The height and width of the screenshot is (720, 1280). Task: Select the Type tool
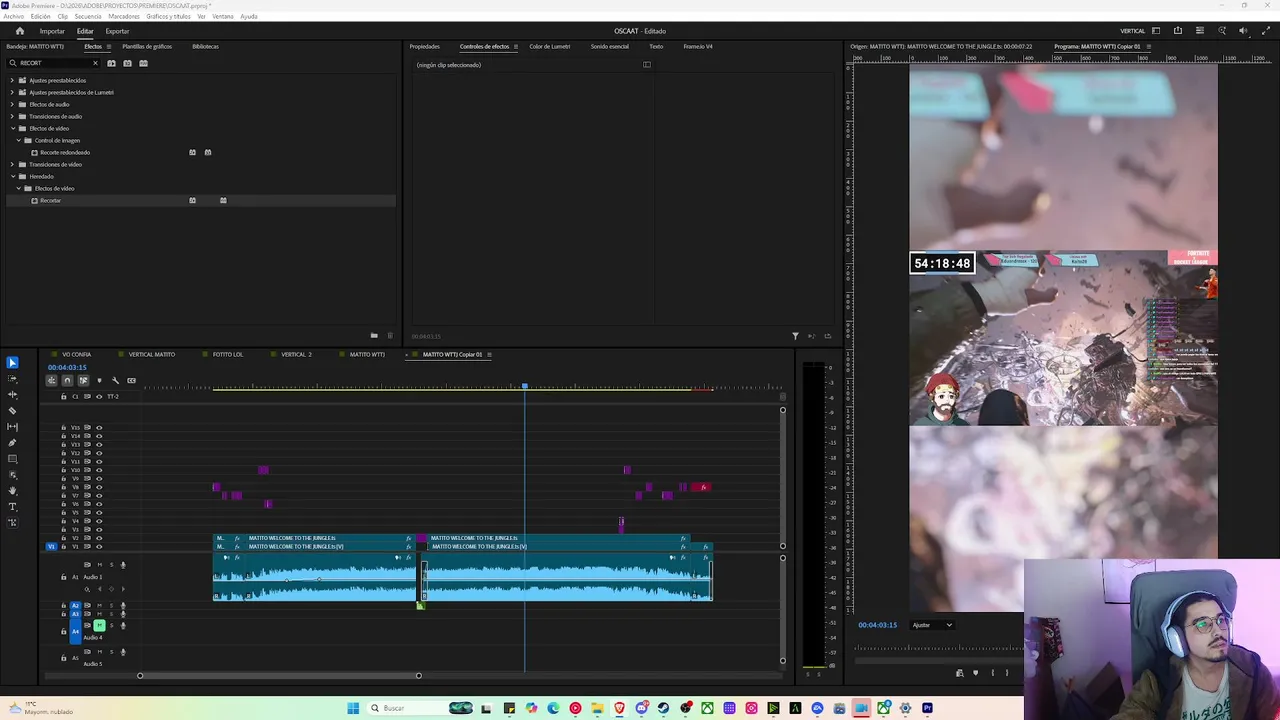tap(12, 507)
